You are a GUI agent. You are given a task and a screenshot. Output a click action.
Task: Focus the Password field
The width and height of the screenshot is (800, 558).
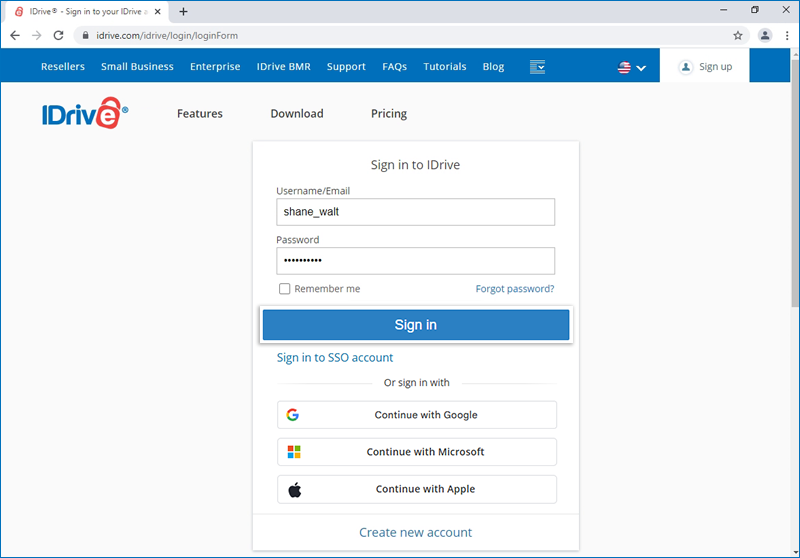click(416, 261)
